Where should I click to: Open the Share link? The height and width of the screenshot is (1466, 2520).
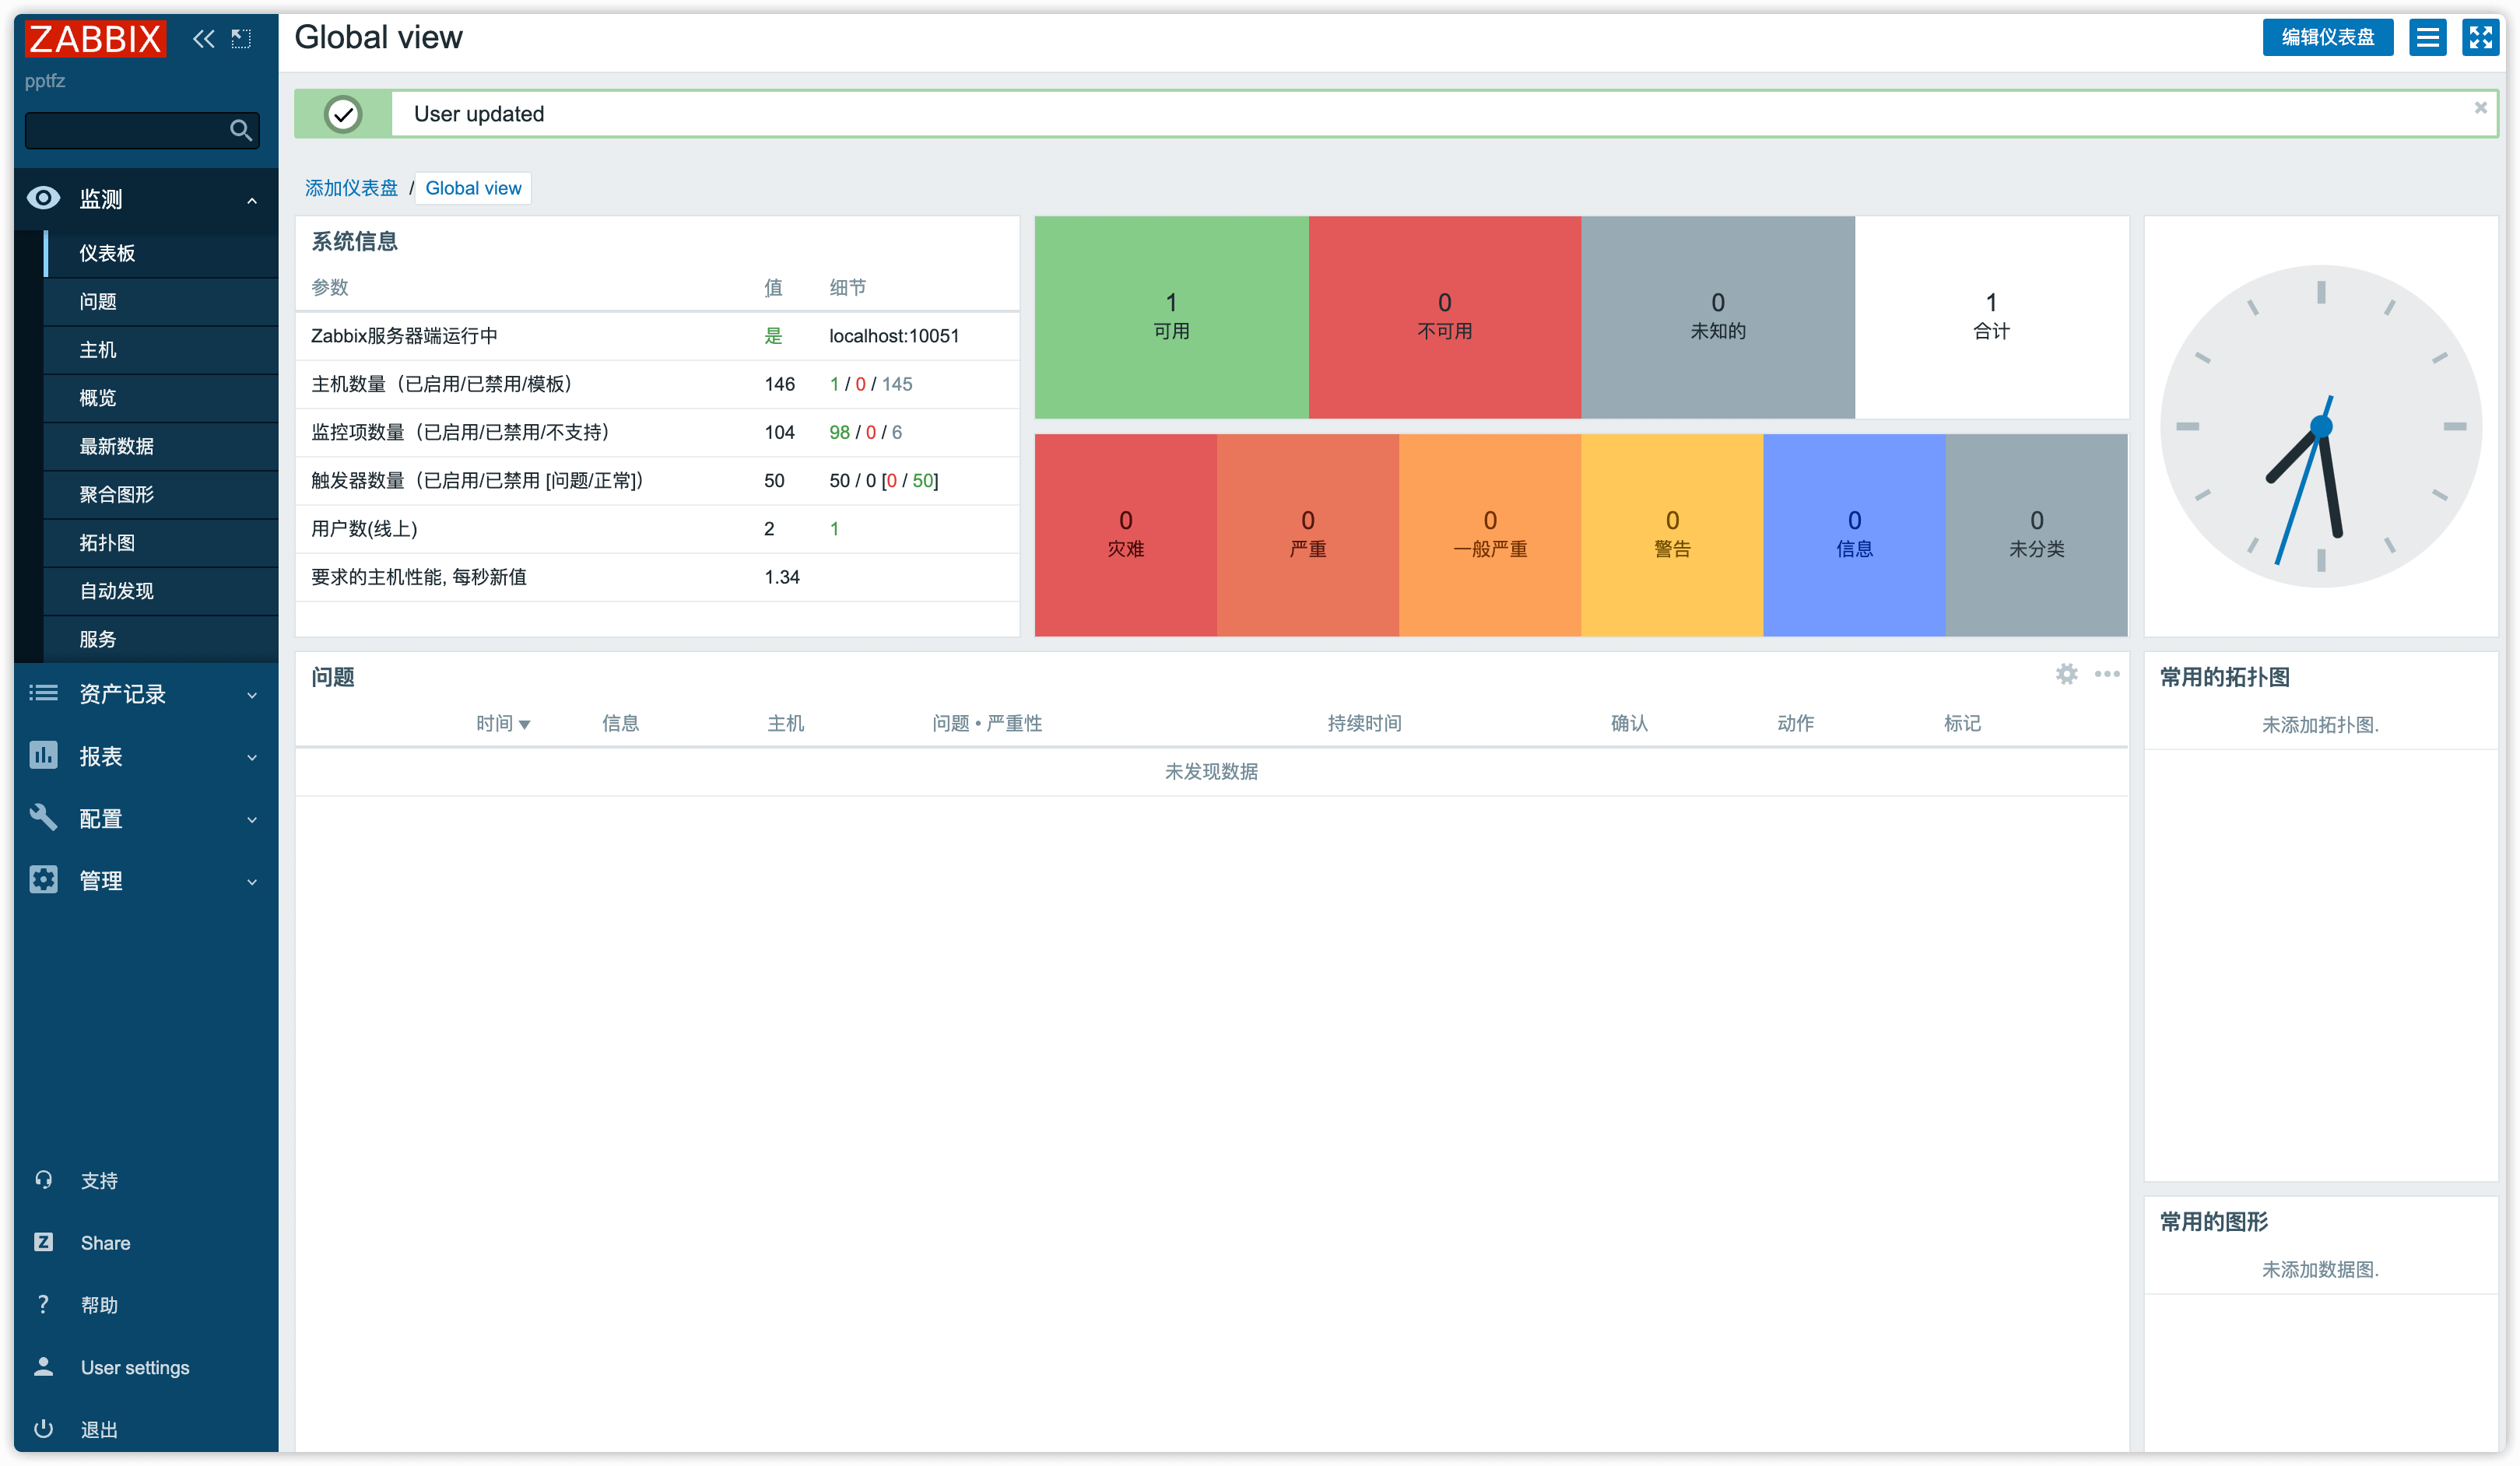point(105,1242)
